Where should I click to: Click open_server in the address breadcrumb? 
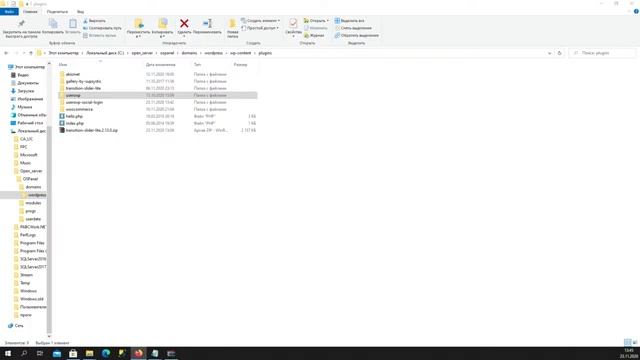142,53
